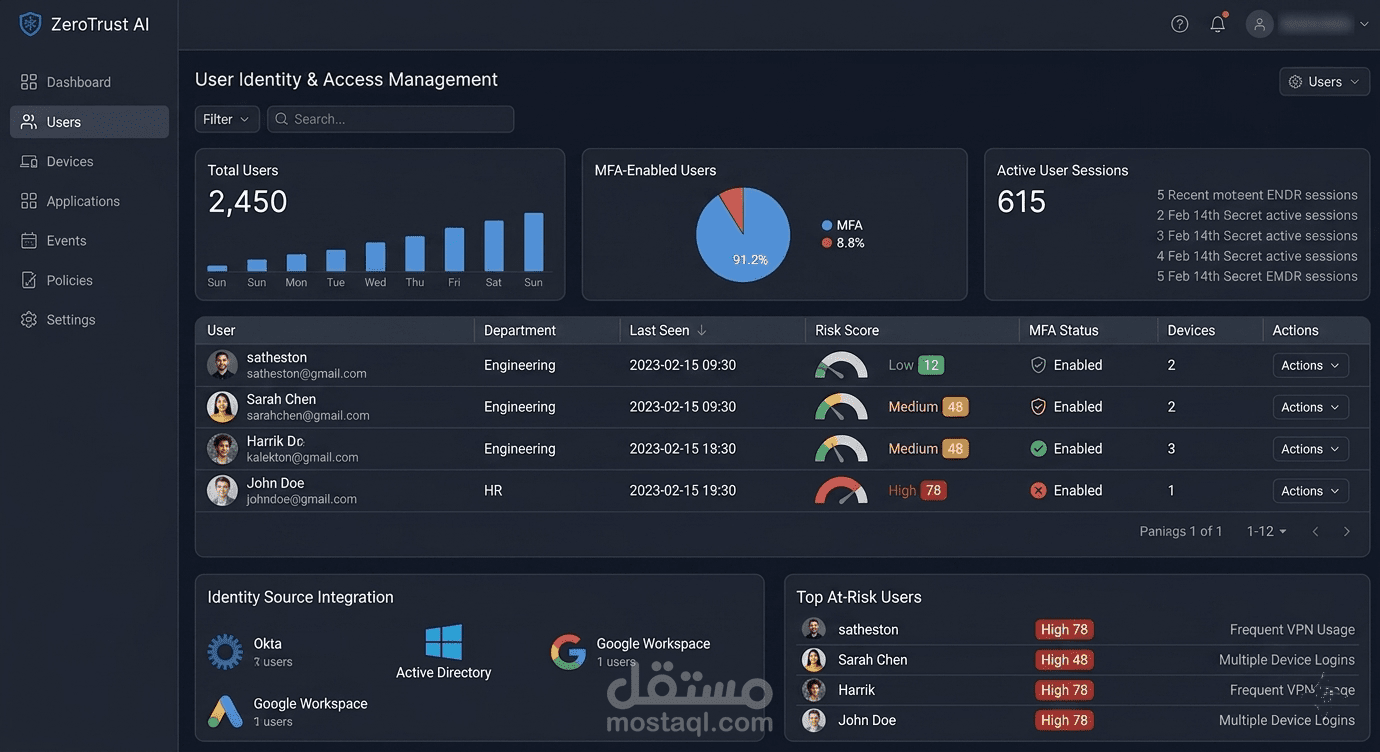Click the 2,450 total users value

pyautogui.click(x=248, y=202)
